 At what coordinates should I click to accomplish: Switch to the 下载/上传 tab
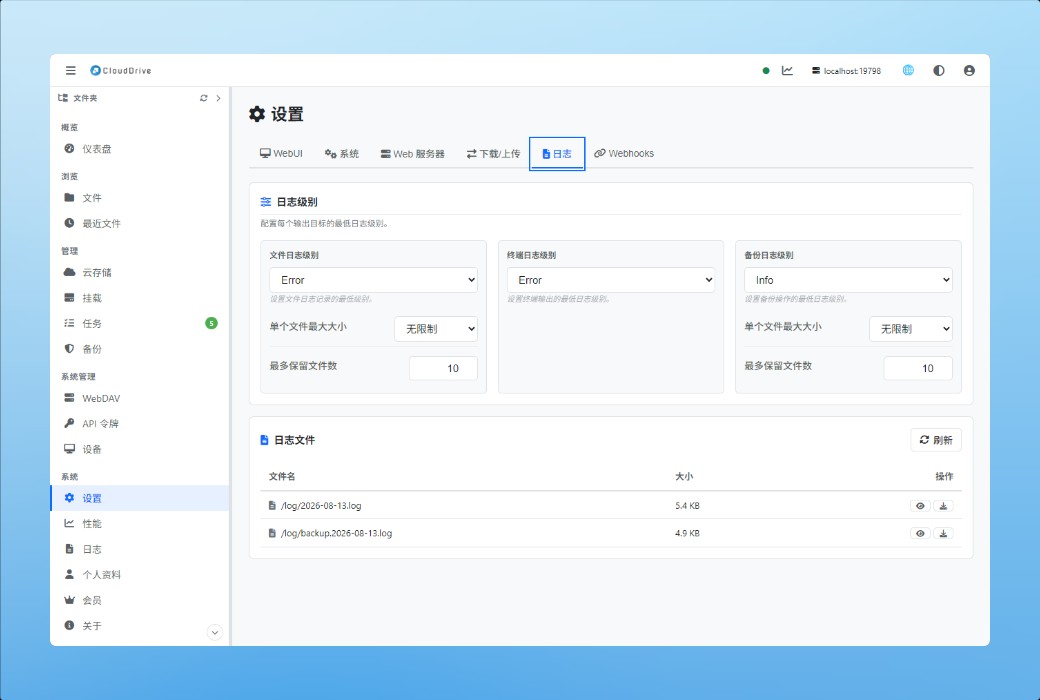tap(493, 153)
